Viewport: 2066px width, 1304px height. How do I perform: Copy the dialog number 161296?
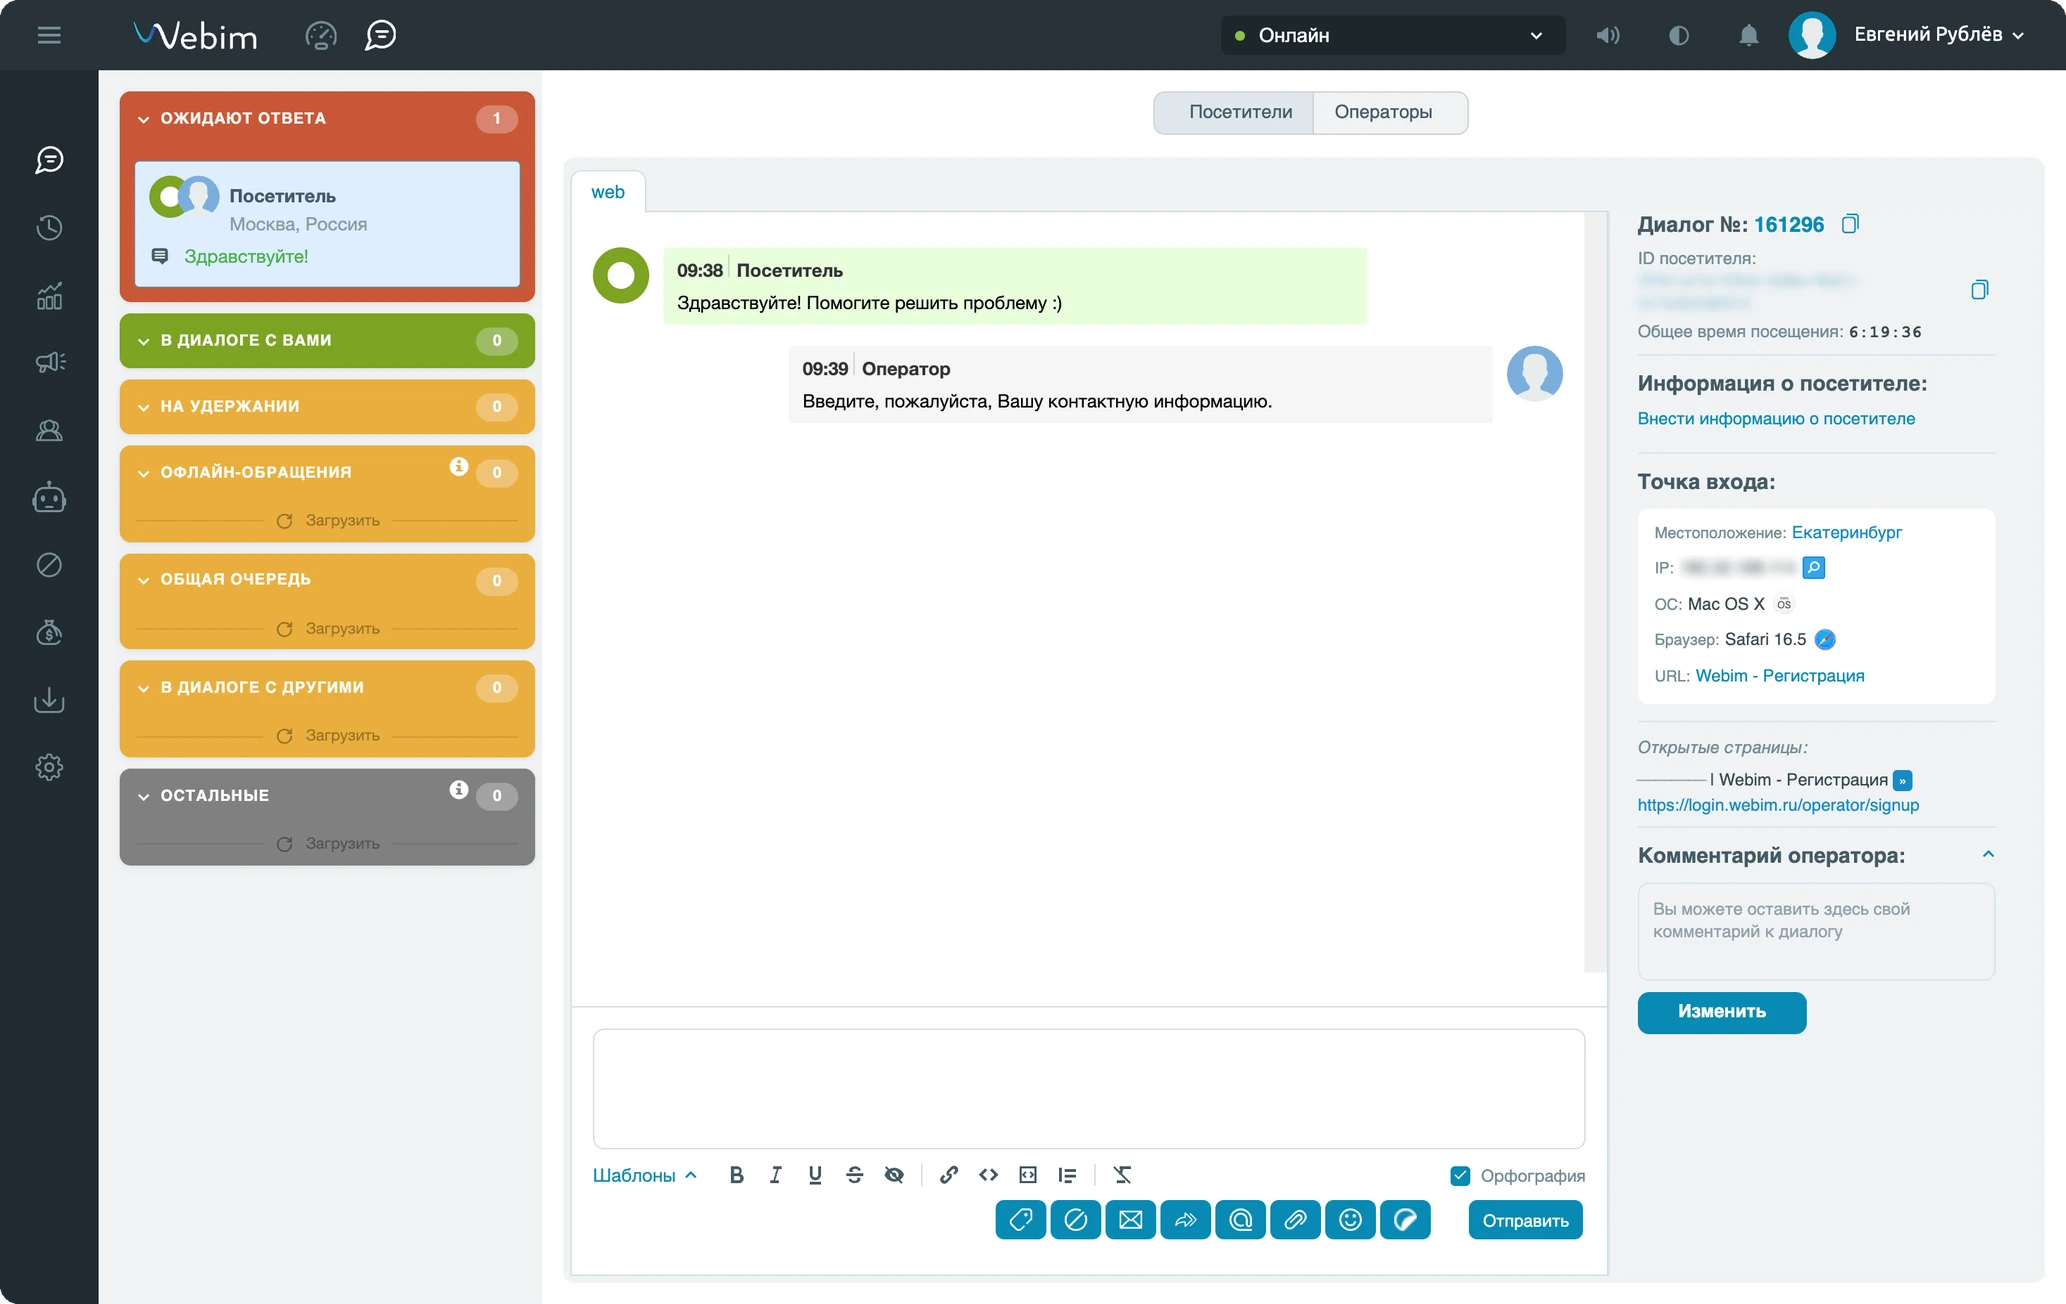click(x=1850, y=224)
